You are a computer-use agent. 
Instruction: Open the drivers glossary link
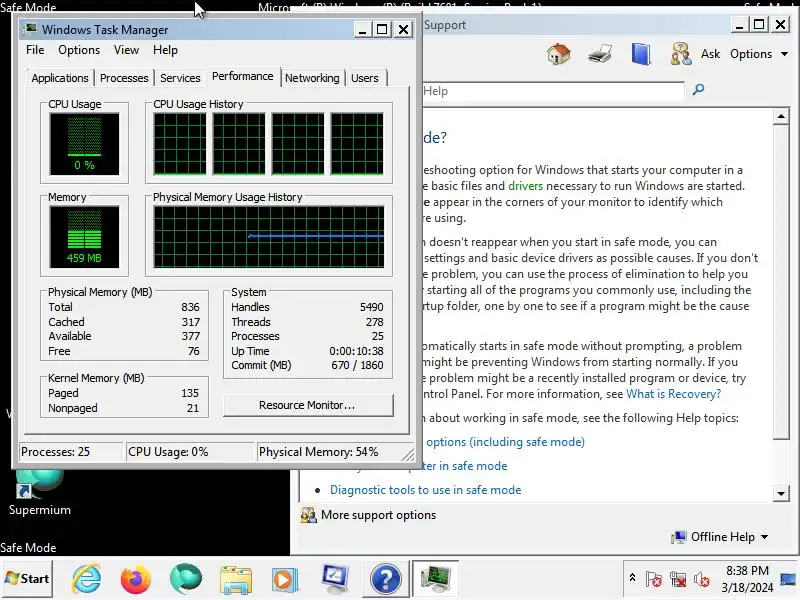[x=525, y=186]
